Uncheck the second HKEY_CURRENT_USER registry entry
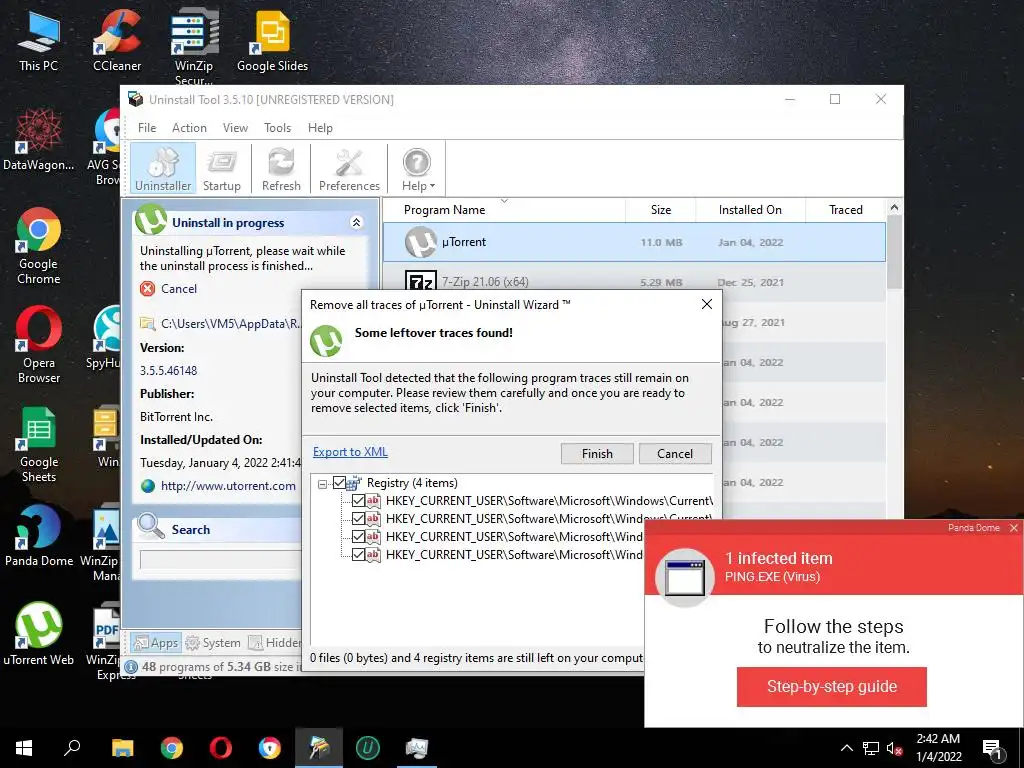1024x768 pixels. (x=358, y=519)
